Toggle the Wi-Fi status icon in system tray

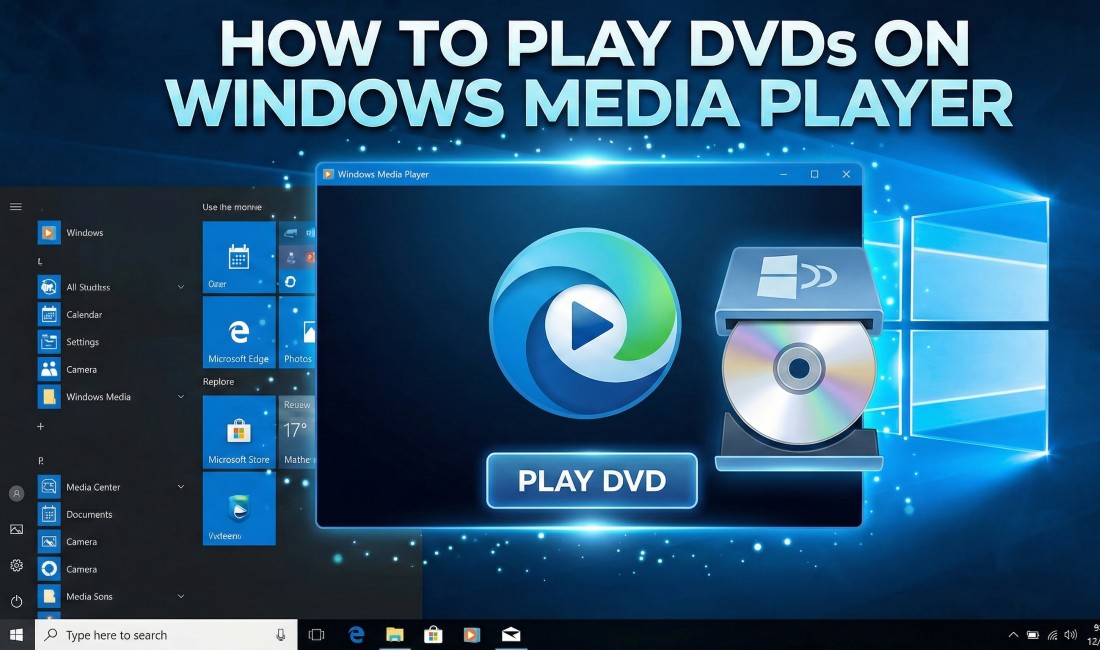pyautogui.click(x=1052, y=634)
